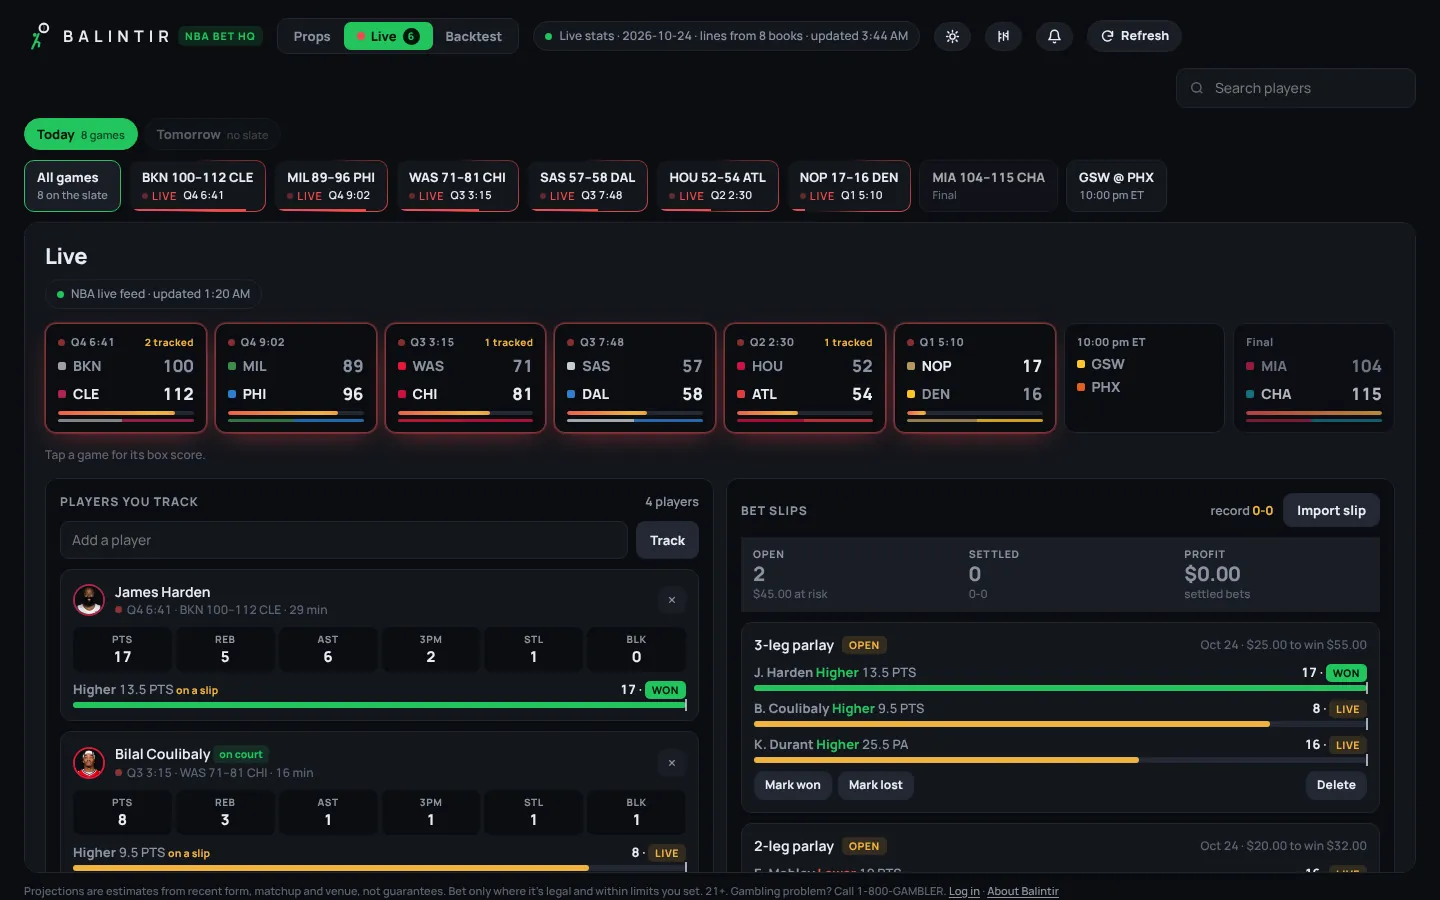Screen dimensions: 1440x900
Task: Toggle the light/dark theme sun icon
Action: click(952, 36)
